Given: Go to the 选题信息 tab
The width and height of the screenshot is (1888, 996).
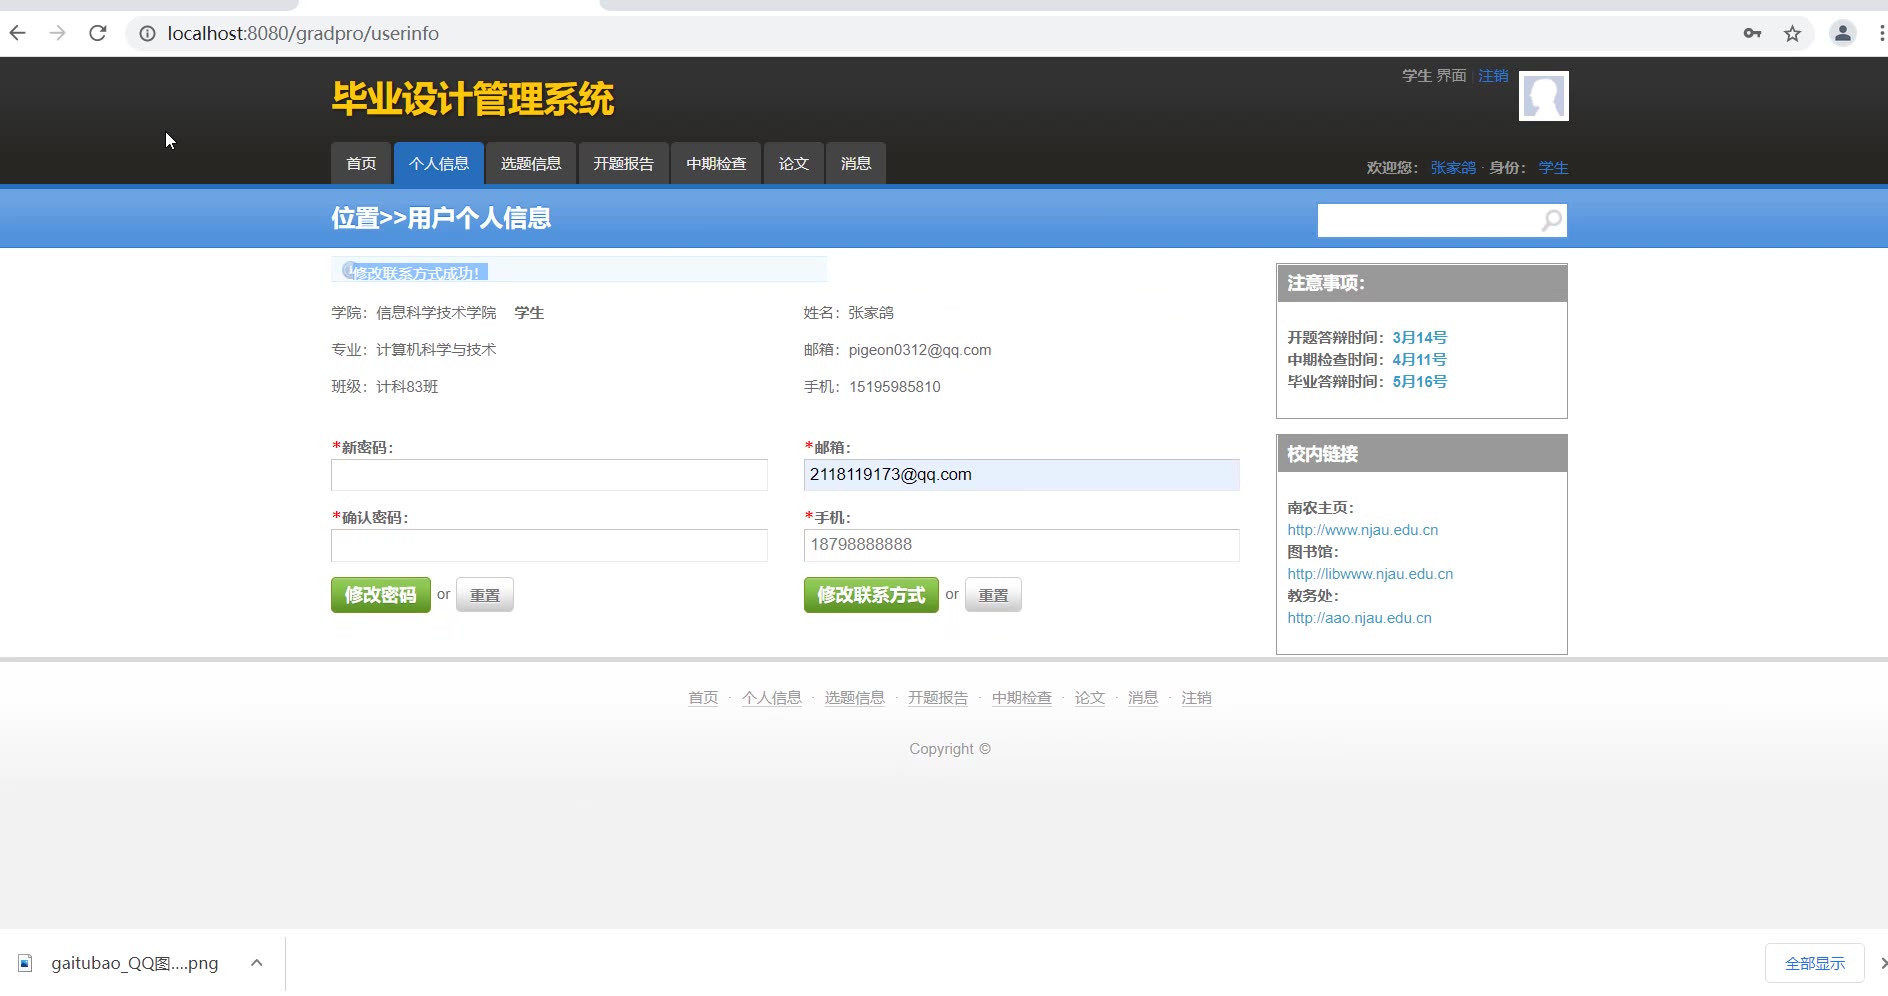Looking at the screenshot, I should point(531,164).
